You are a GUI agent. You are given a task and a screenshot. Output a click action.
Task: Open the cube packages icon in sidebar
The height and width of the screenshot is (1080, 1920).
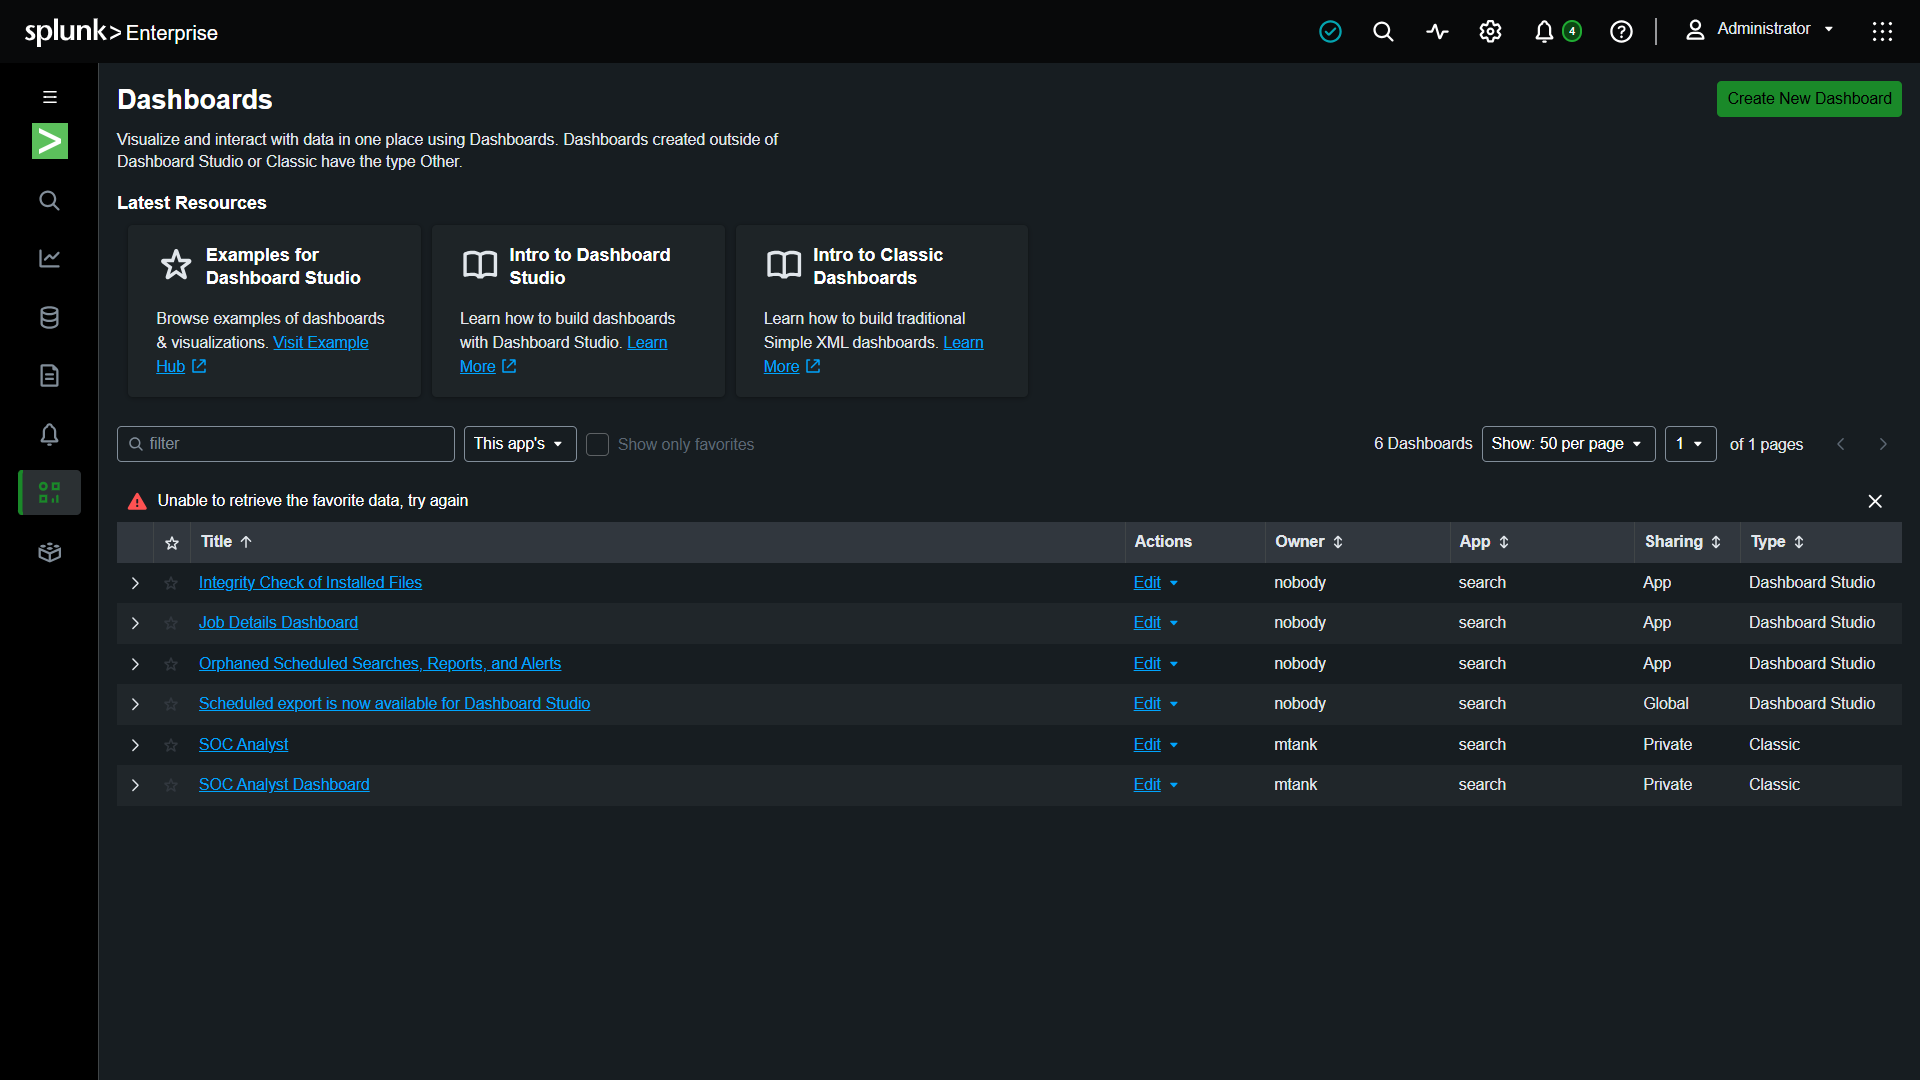click(49, 552)
